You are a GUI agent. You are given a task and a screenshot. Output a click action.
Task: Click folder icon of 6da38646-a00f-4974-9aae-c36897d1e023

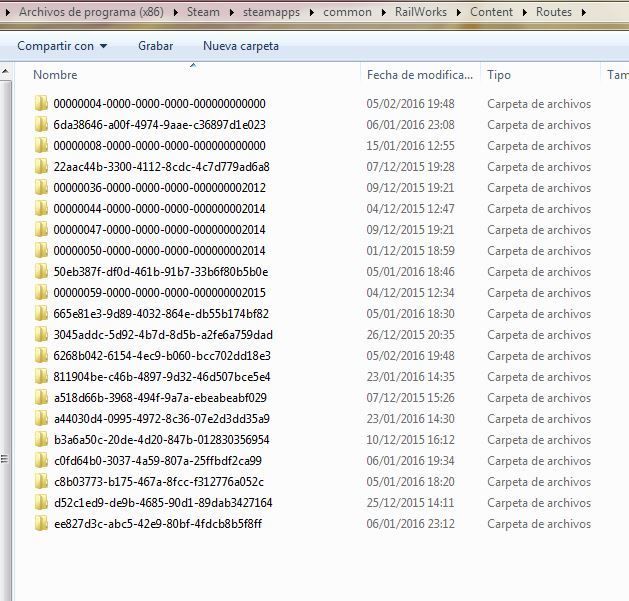click(41, 124)
